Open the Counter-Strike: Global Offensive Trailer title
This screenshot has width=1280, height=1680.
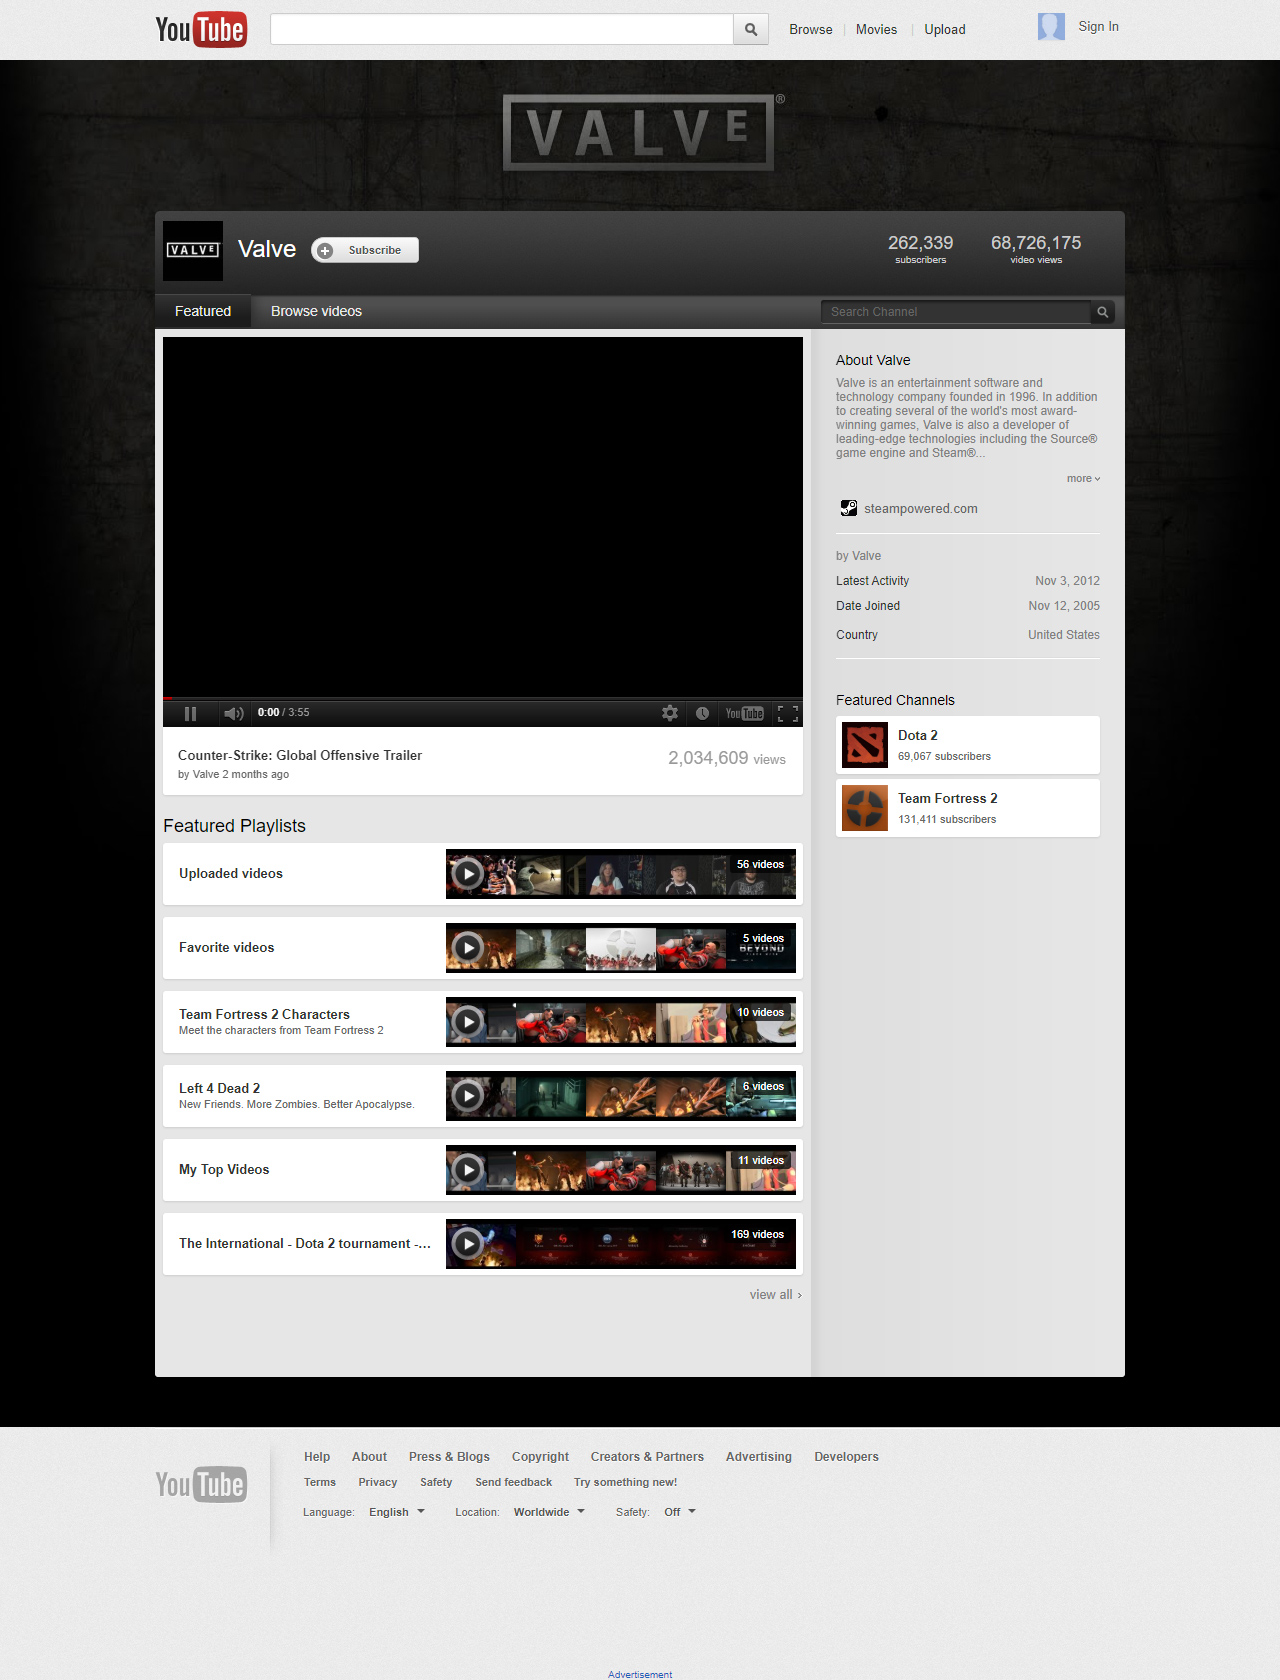[300, 755]
